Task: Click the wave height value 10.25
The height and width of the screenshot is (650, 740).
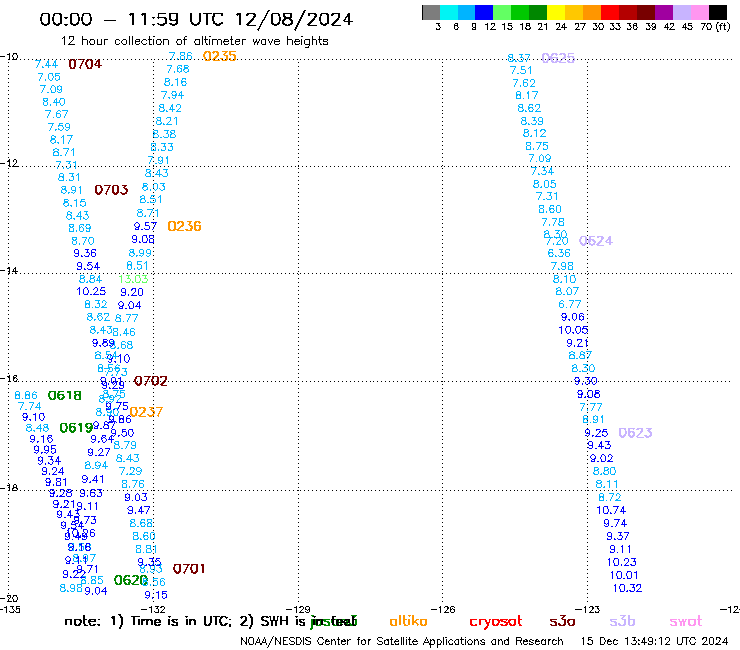Action: tap(91, 291)
